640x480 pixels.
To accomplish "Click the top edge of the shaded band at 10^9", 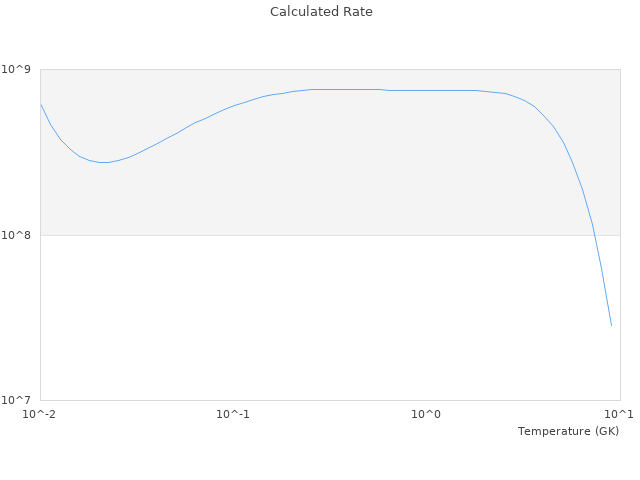I will point(330,69).
